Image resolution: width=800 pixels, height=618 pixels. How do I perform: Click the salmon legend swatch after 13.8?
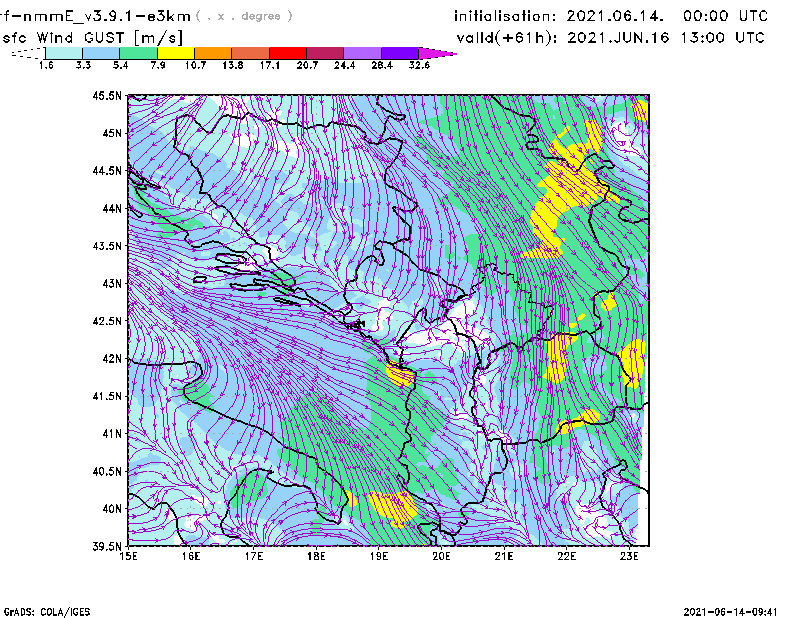tap(251, 53)
